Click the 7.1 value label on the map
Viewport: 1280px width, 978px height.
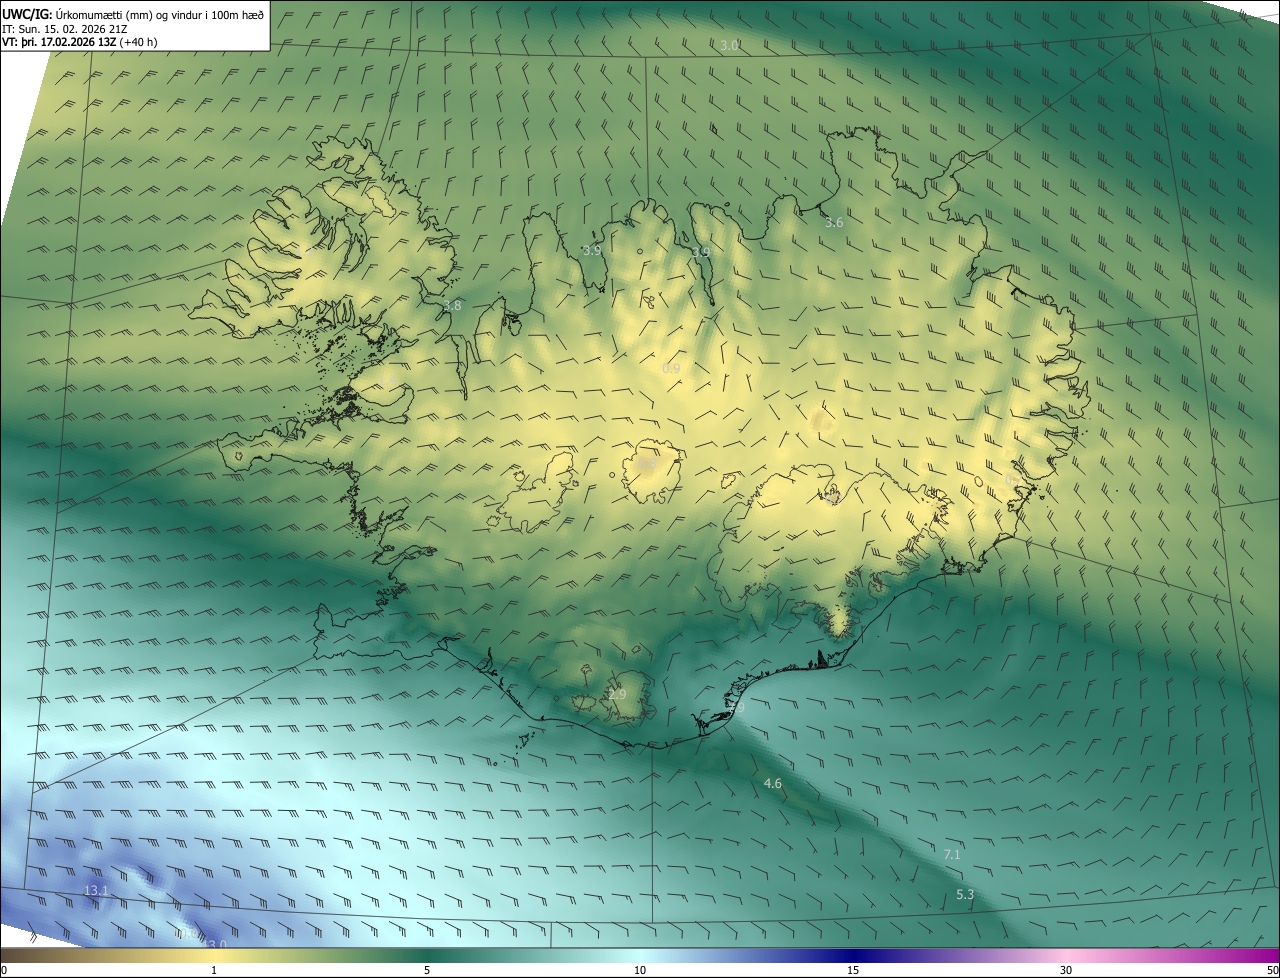click(952, 854)
